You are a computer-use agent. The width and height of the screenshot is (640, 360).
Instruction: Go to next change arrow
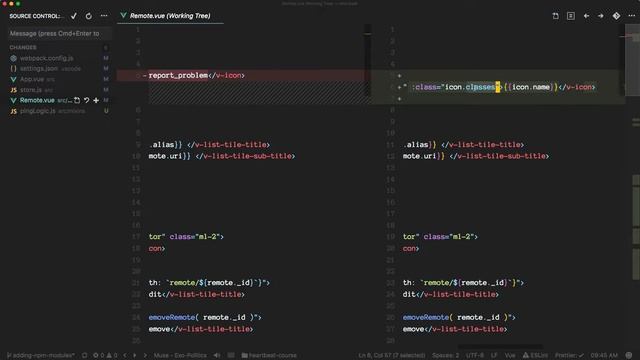click(x=601, y=16)
